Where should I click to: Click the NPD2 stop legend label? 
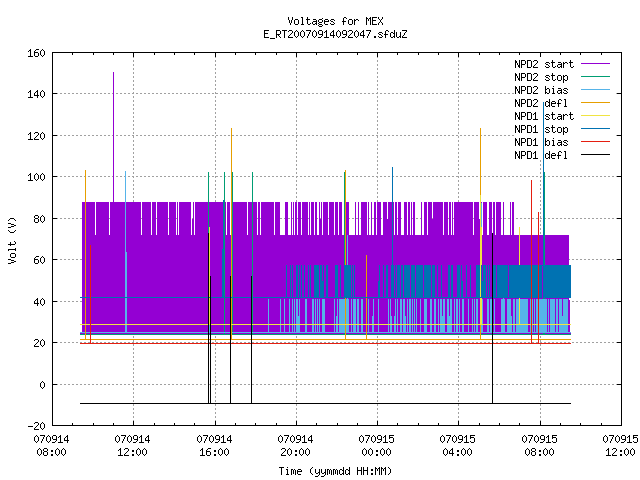pos(541,77)
